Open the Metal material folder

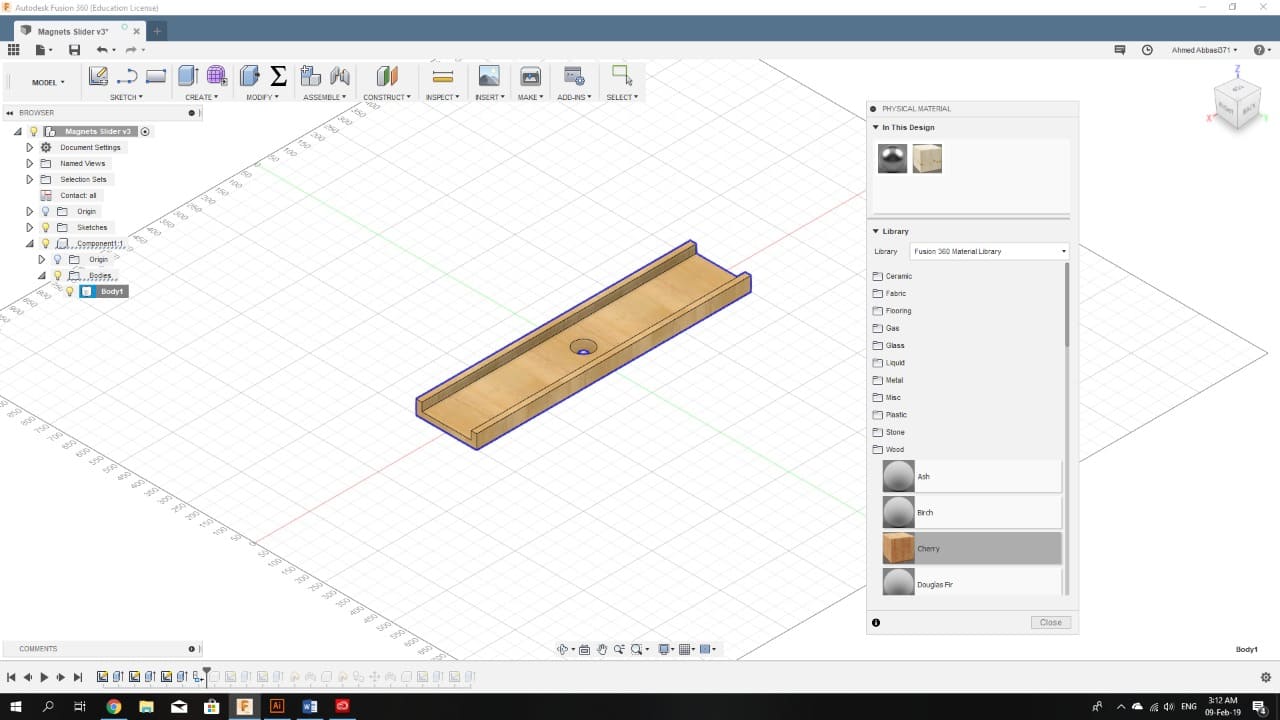point(894,380)
